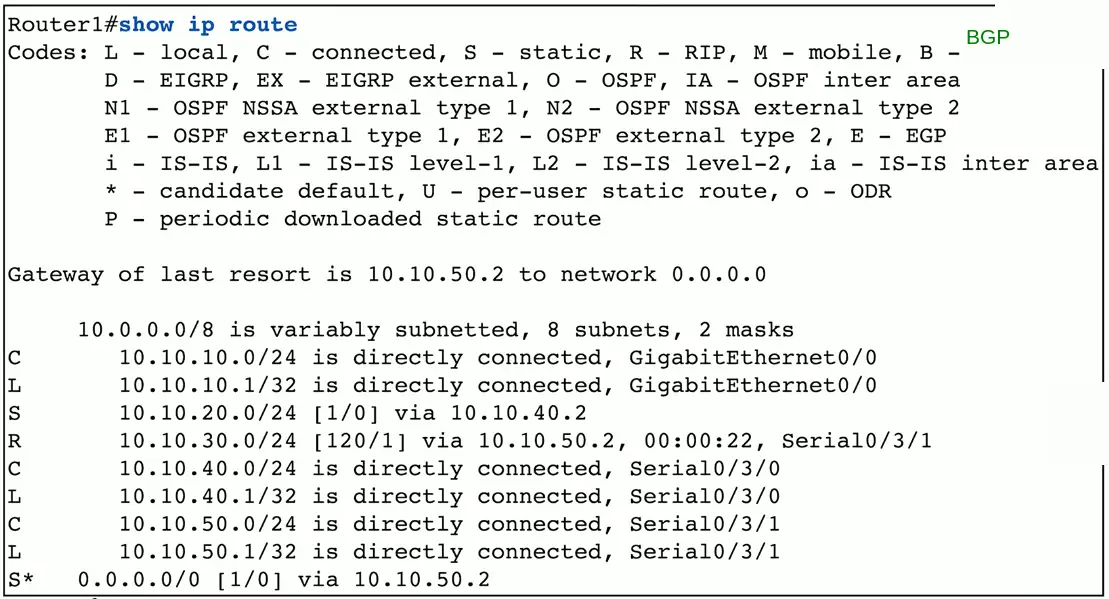Click the green BGP label
Screen dimensions: 1109x599
pyautogui.click(x=987, y=38)
